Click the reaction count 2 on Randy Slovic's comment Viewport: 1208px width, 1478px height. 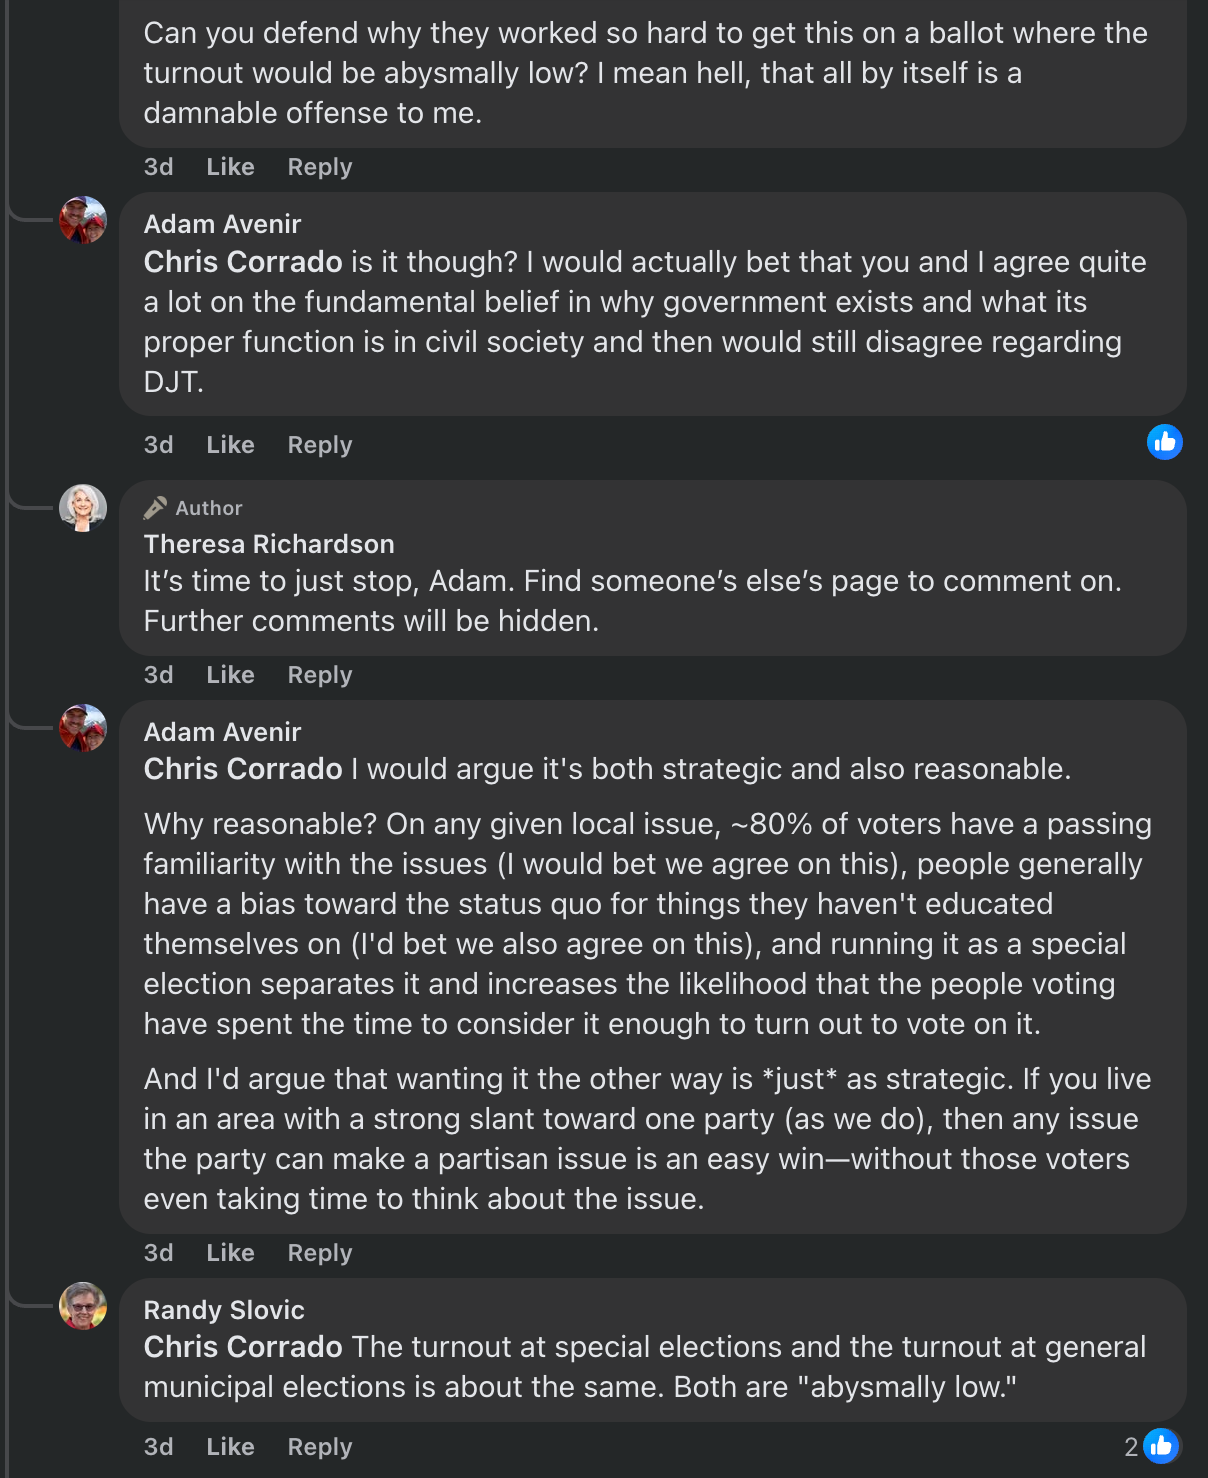(x=1131, y=1445)
